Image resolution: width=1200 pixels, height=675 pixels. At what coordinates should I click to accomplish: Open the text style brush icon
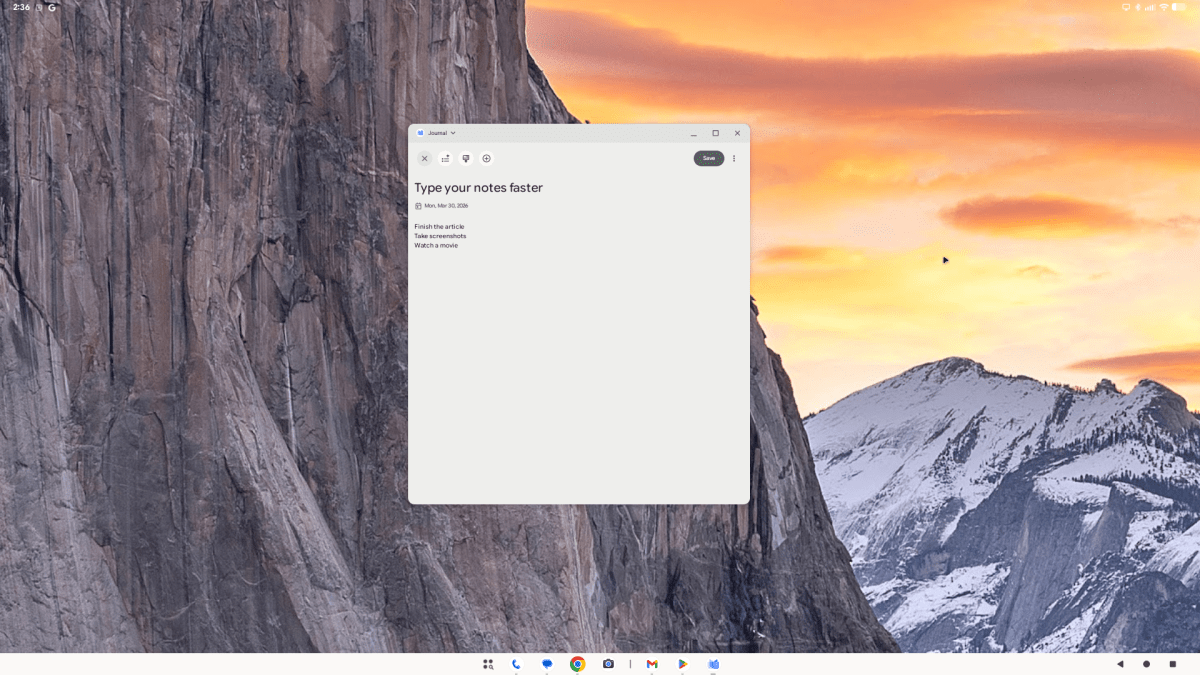[x=466, y=158]
